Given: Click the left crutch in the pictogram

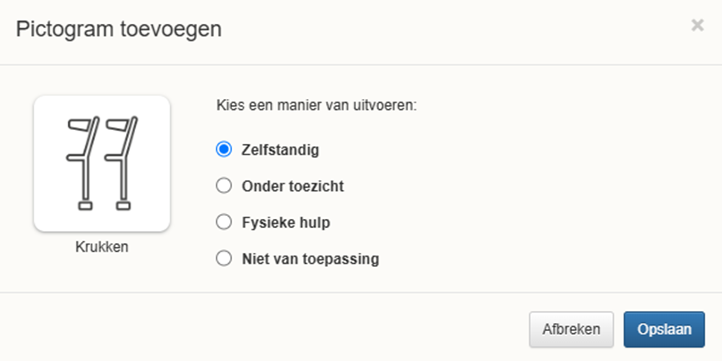Looking at the screenshot, I should tap(83, 163).
